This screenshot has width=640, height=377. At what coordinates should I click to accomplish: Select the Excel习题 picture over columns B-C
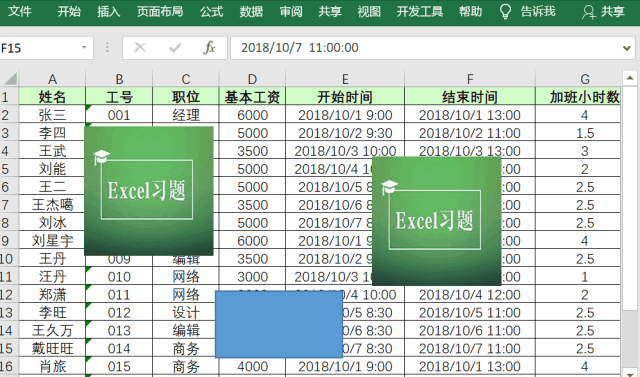149,191
